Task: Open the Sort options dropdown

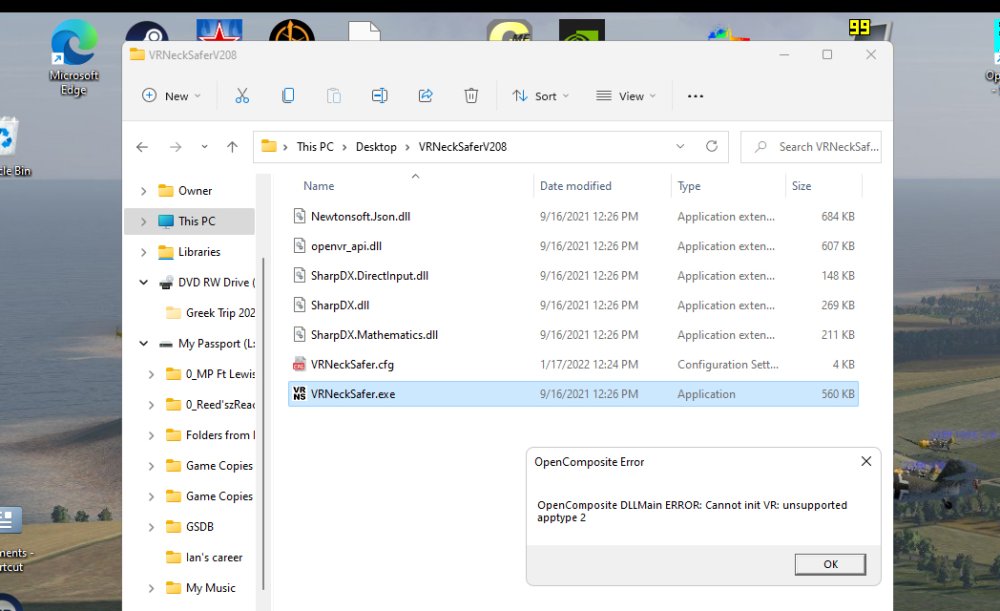Action: coord(540,96)
